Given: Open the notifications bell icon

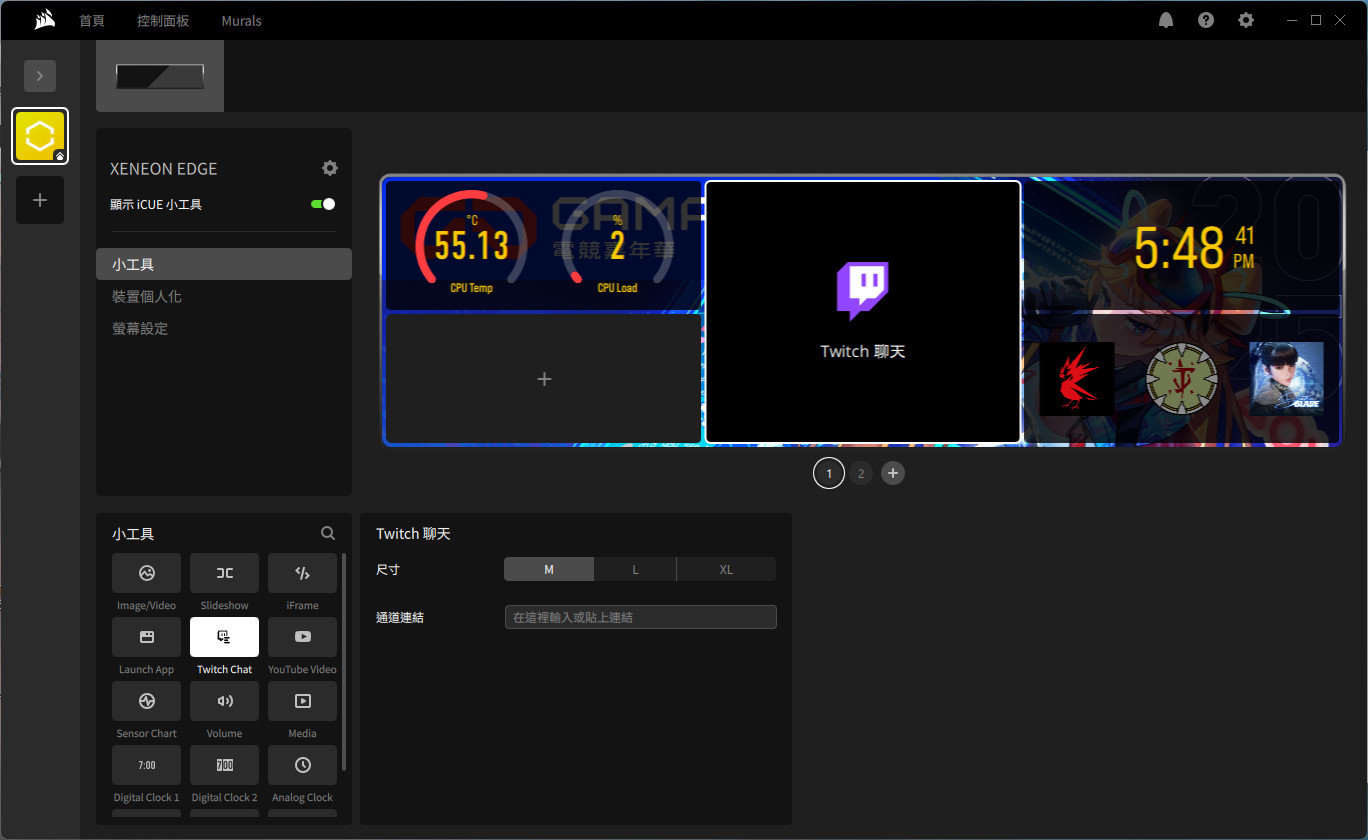Looking at the screenshot, I should pos(1166,20).
